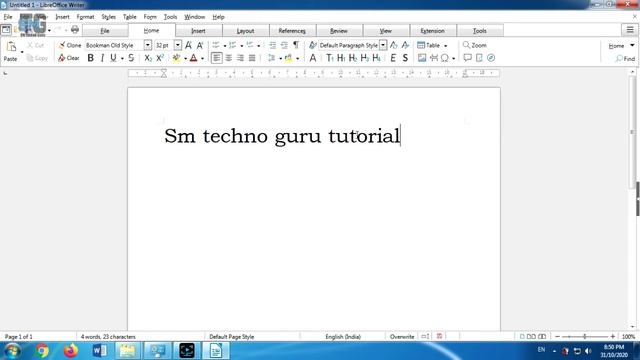Image resolution: width=640 pixels, height=360 pixels.
Task: Adjust the zoom slider in status bar
Action: coord(585,337)
